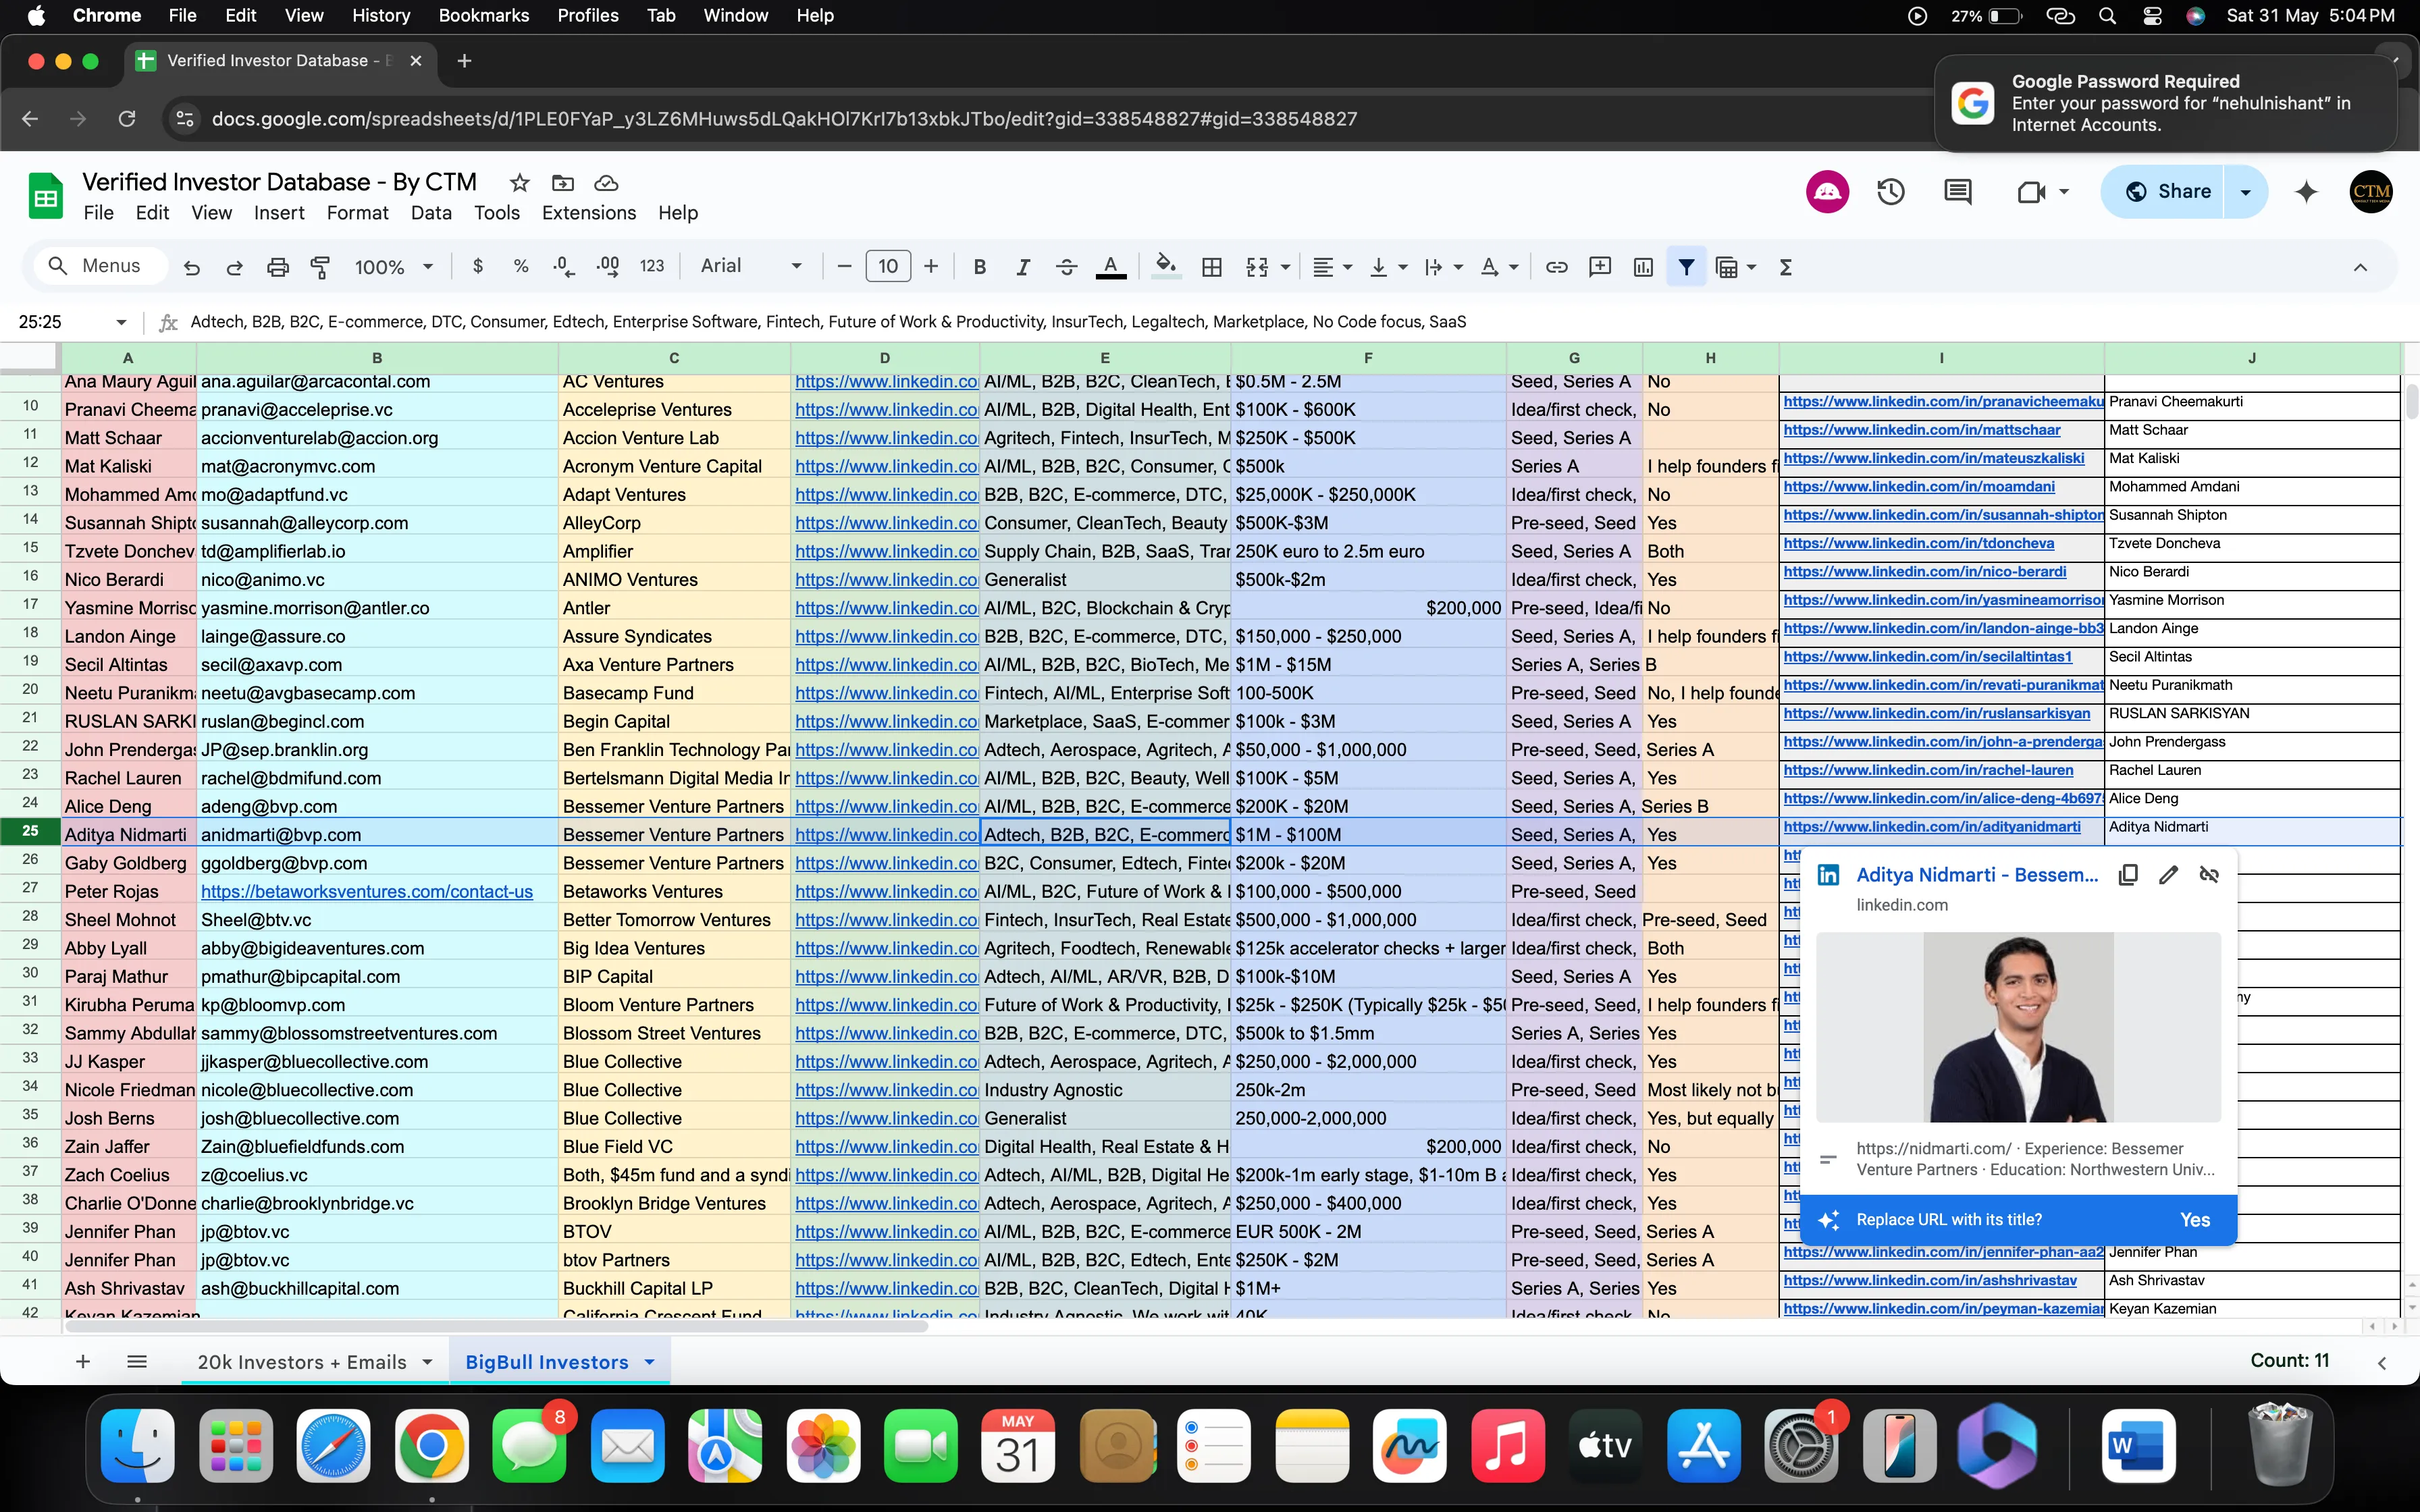Viewport: 2420px width, 1512px height.
Task: Toggle bold formatting
Action: (x=979, y=267)
